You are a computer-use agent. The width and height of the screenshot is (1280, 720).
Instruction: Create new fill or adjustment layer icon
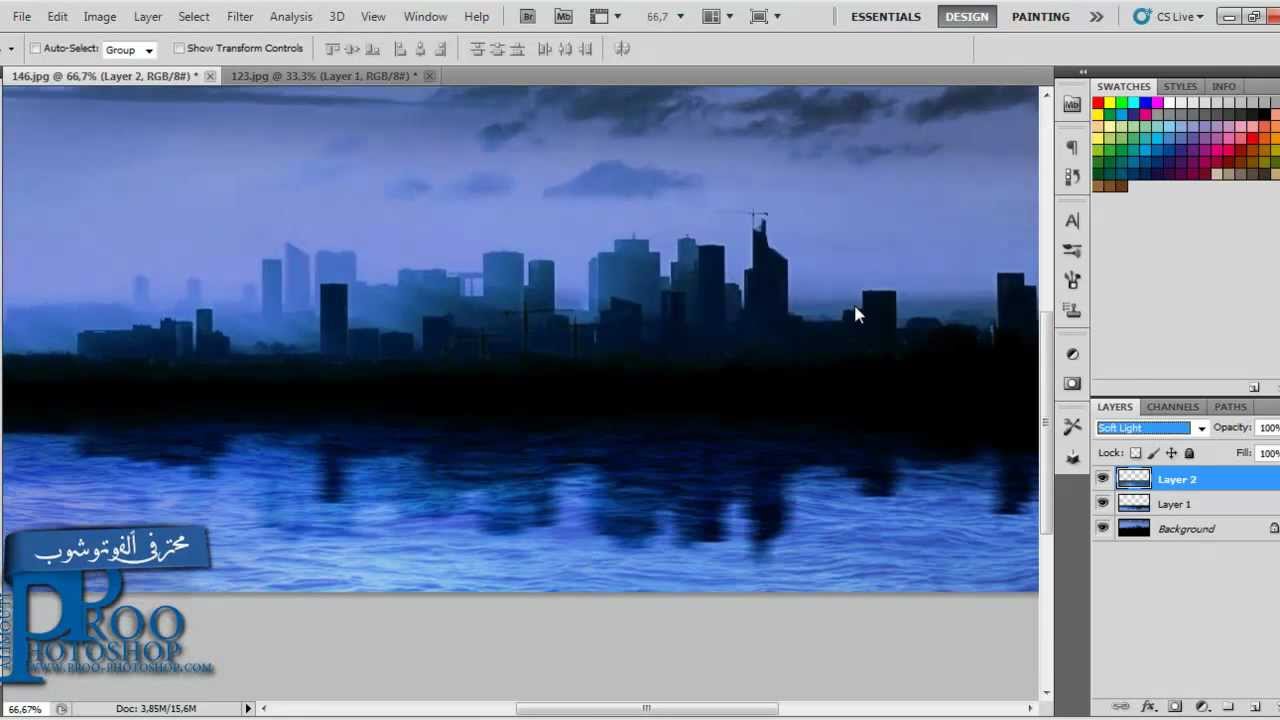point(1203,706)
